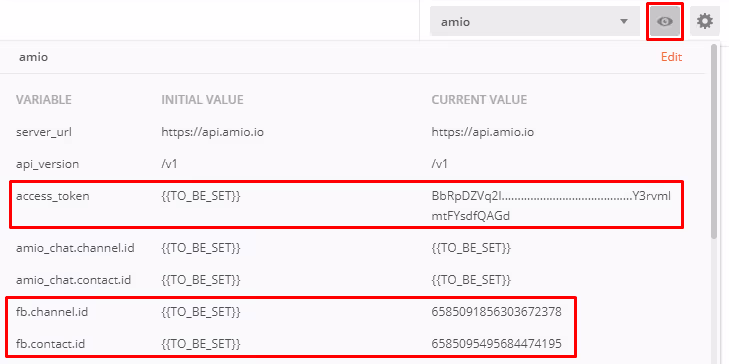Screen dimensions: 729x364
Task: Click amio_chat.contact.id current value {{TO_BE_SET}}
Action: pos(471,280)
